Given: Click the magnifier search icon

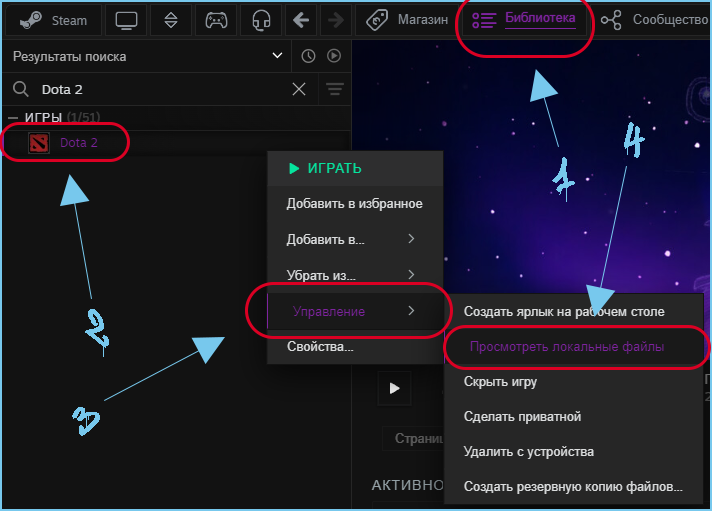Looking at the screenshot, I should click(21, 89).
